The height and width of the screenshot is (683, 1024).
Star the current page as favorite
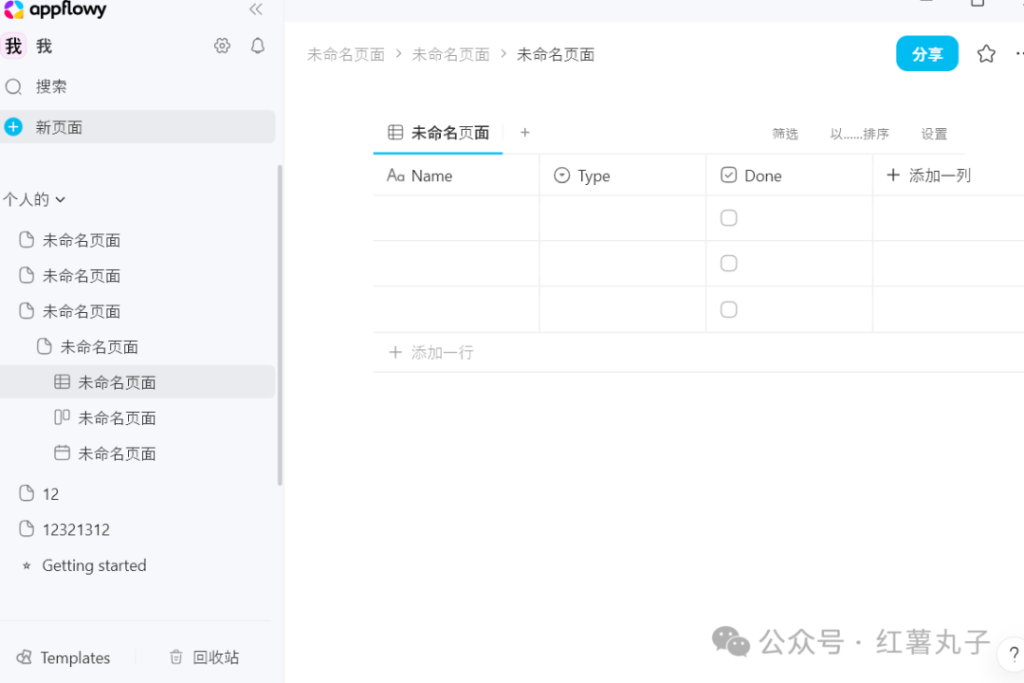(985, 53)
